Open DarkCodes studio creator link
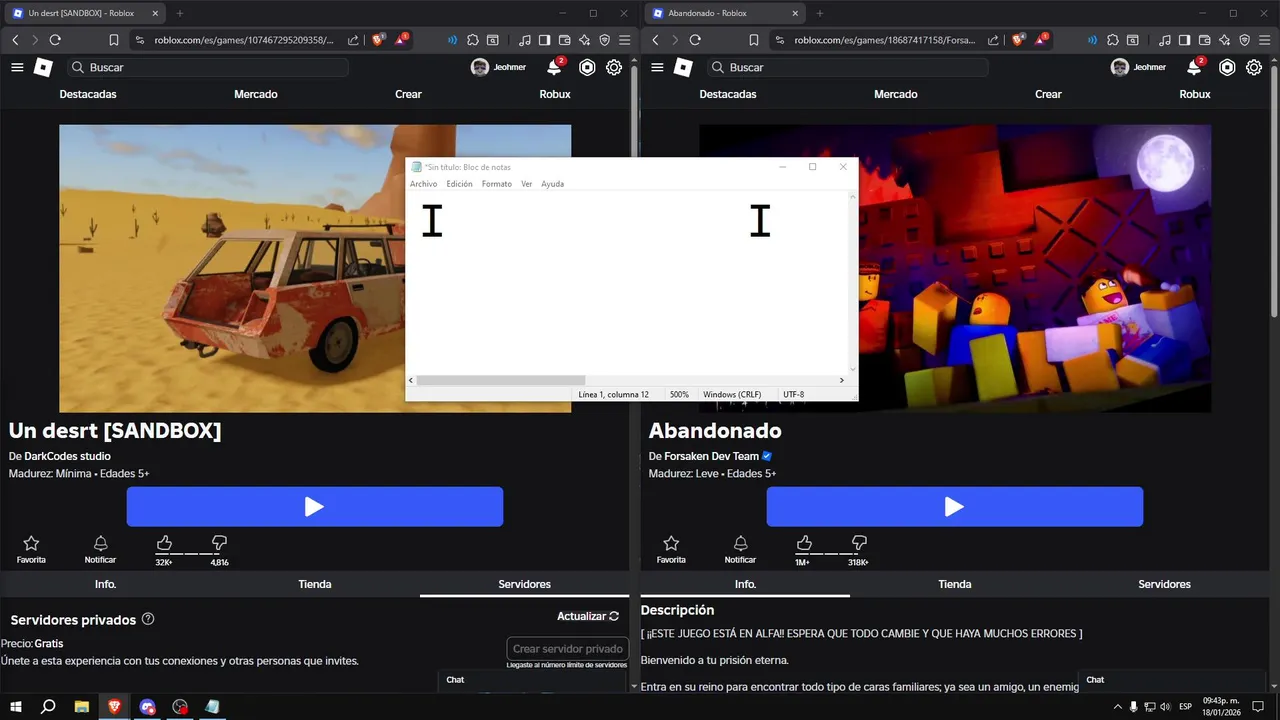The width and height of the screenshot is (1280, 720). pyautogui.click(x=67, y=456)
